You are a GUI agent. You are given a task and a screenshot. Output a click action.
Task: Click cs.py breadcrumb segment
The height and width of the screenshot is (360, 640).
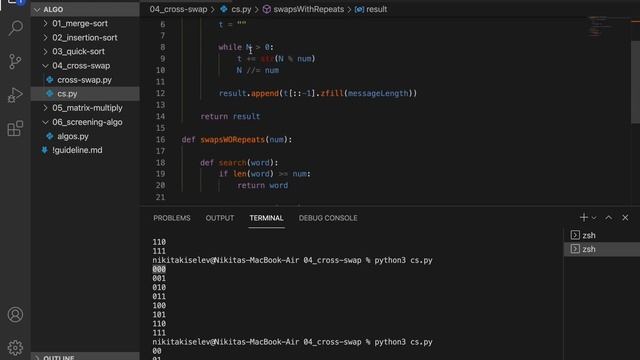click(x=241, y=9)
